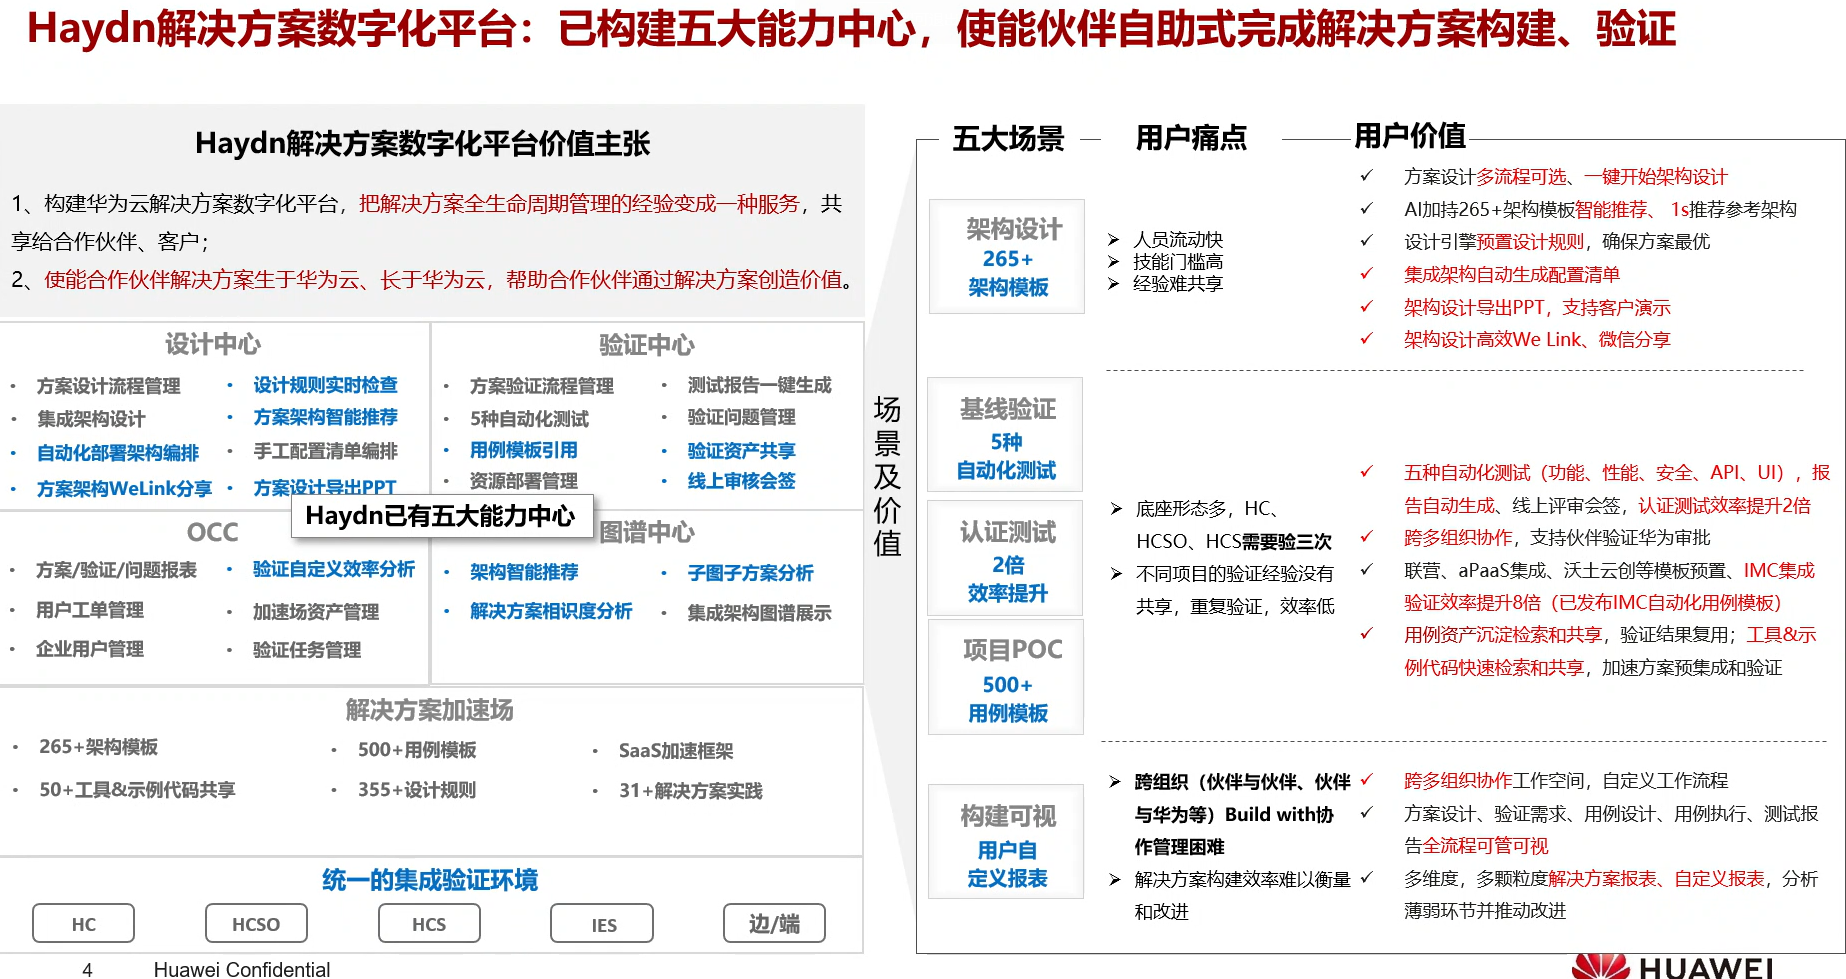Open the 设计规则实时检查 link
The height and width of the screenshot is (979, 1846).
pyautogui.click(x=325, y=385)
